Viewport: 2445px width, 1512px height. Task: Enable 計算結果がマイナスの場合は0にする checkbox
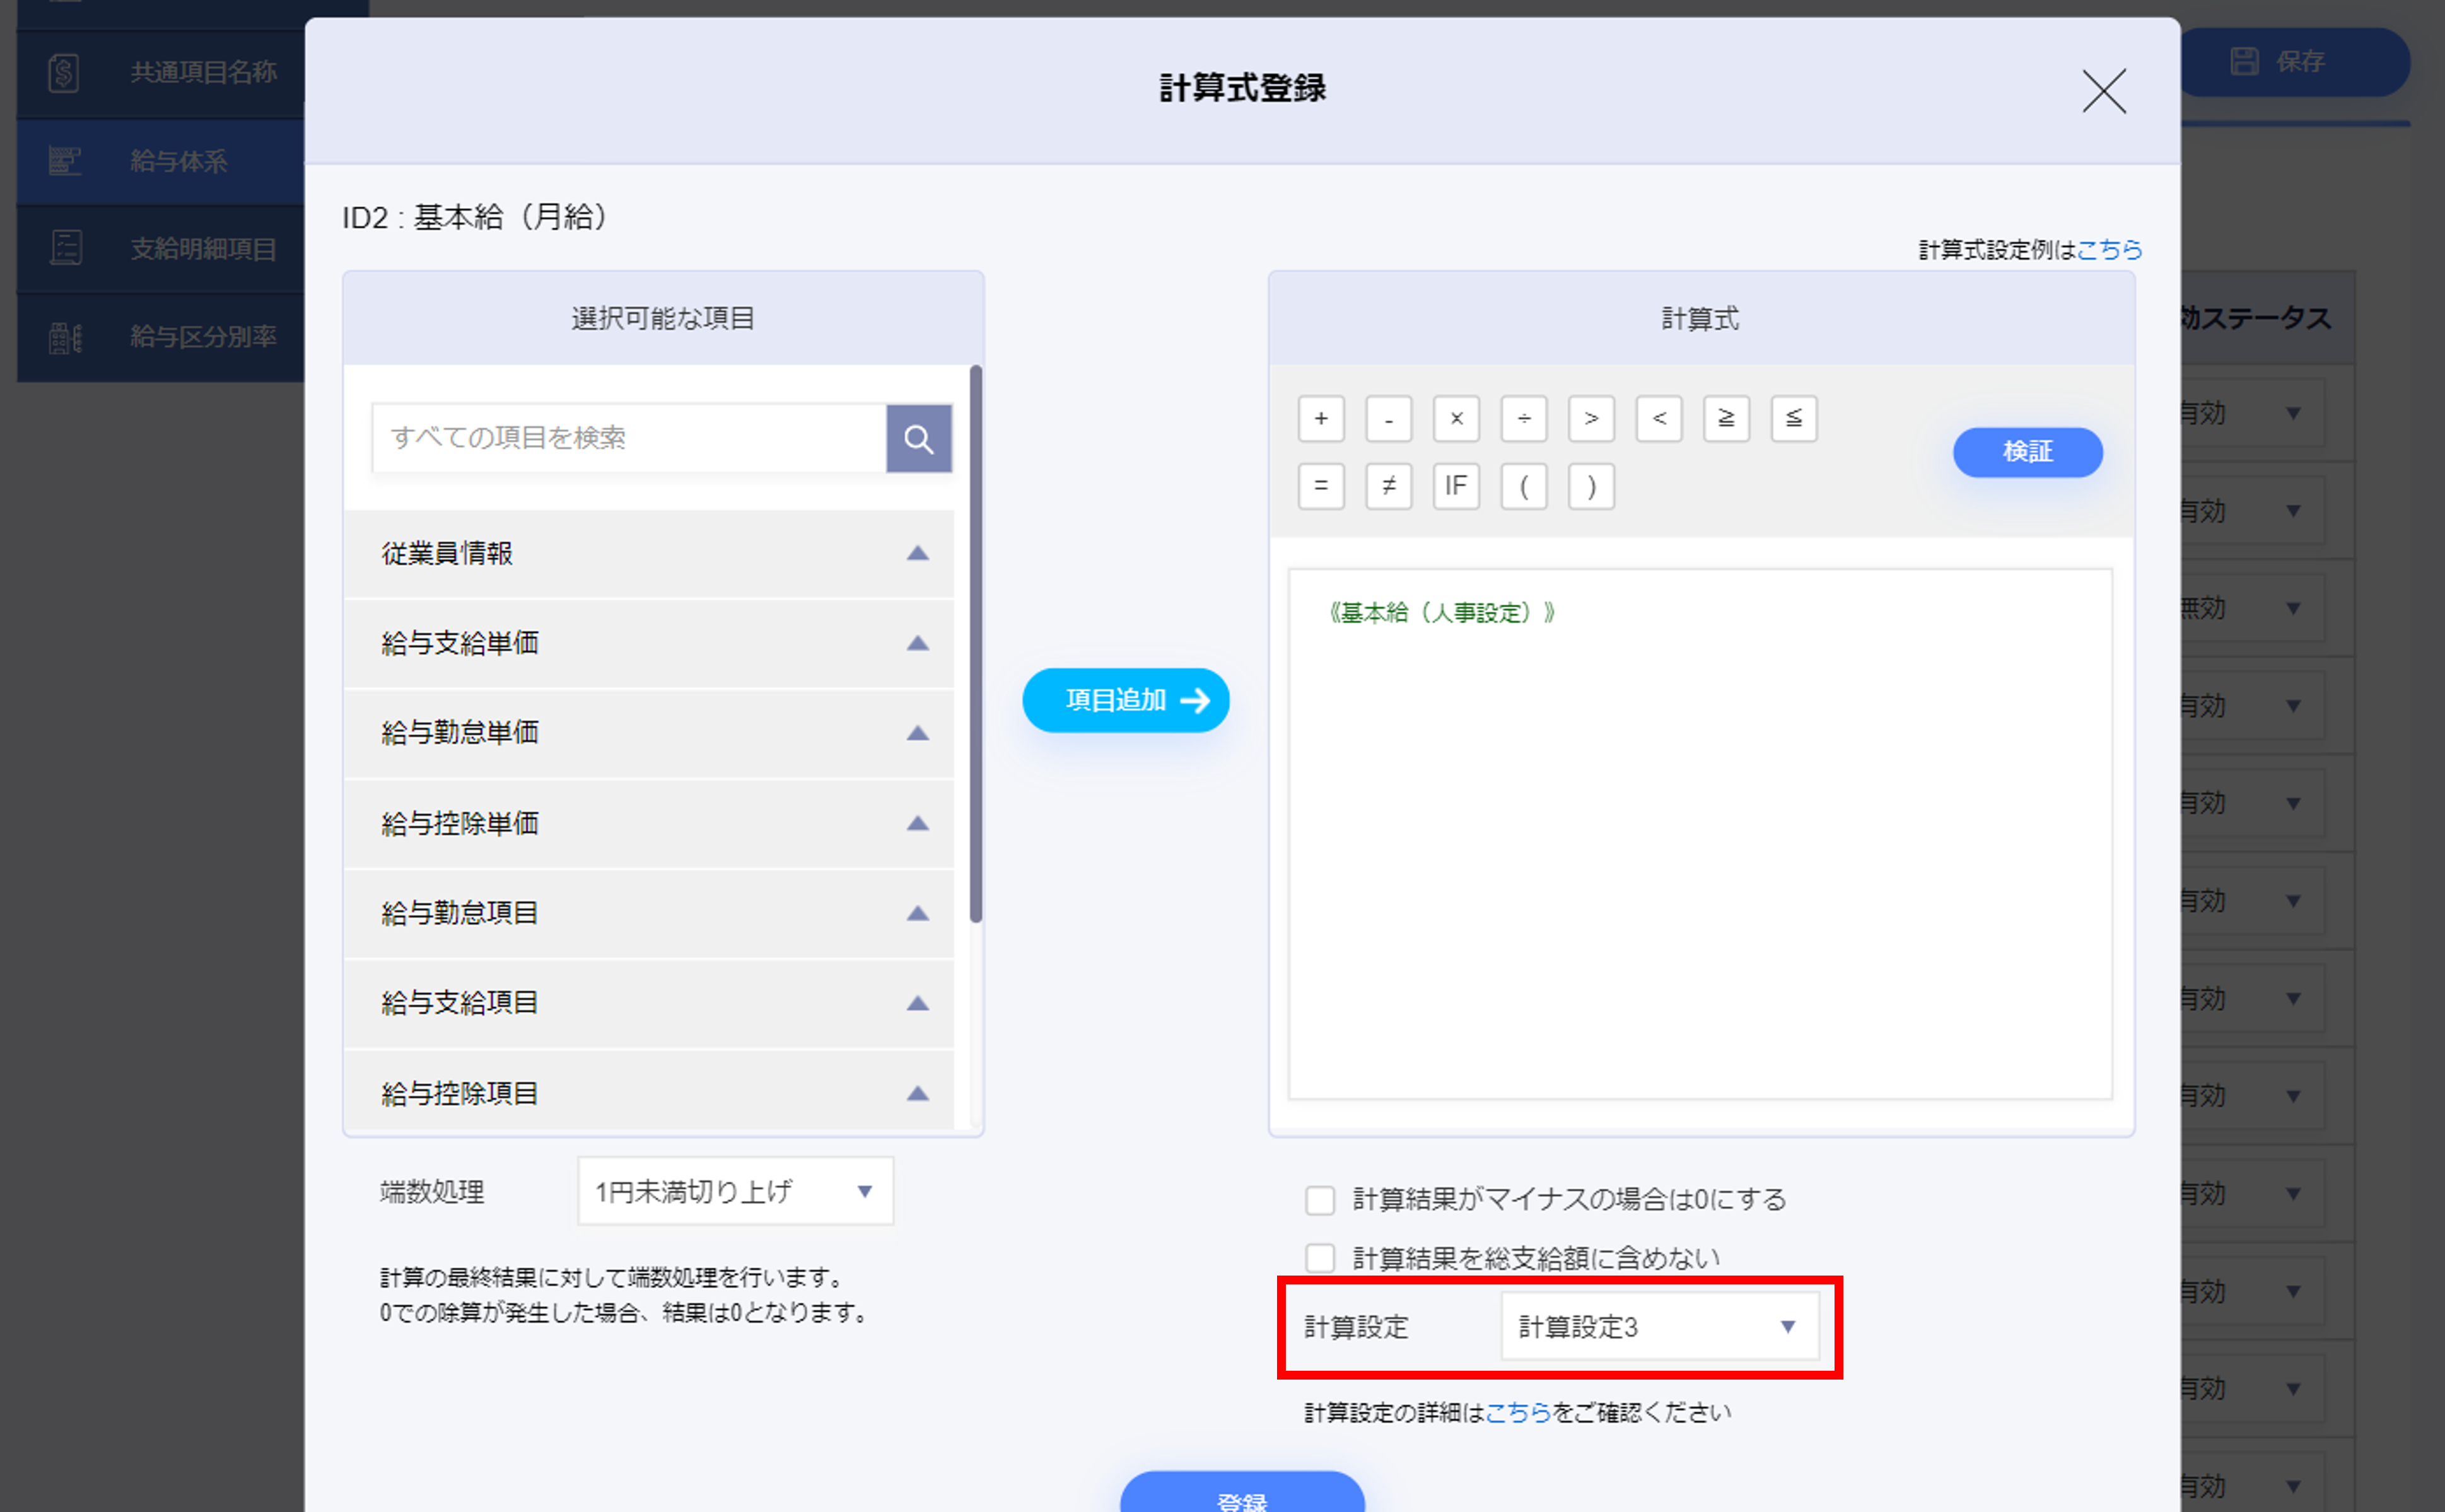tap(1319, 1199)
